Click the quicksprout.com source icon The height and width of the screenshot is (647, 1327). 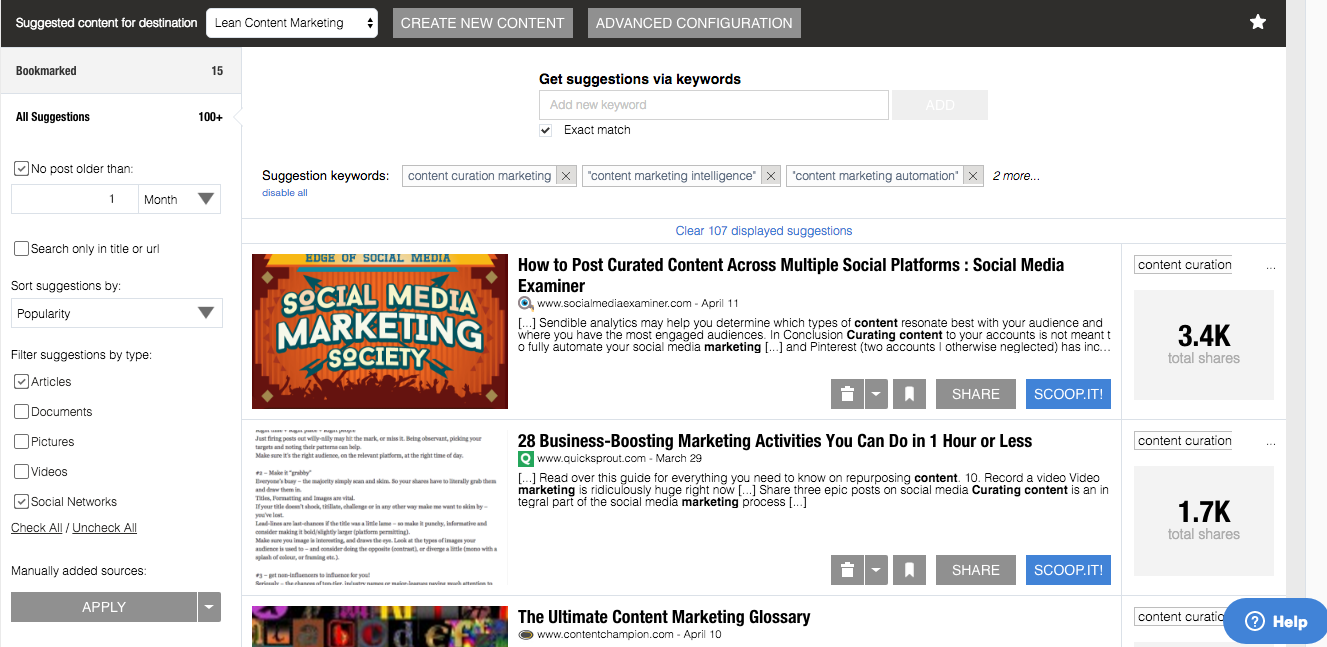526,459
